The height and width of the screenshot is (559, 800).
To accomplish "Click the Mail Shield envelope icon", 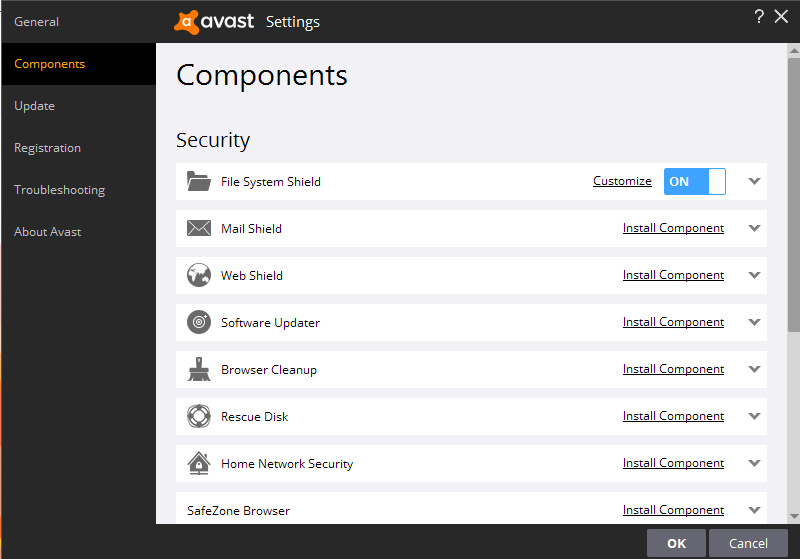I will (198, 229).
